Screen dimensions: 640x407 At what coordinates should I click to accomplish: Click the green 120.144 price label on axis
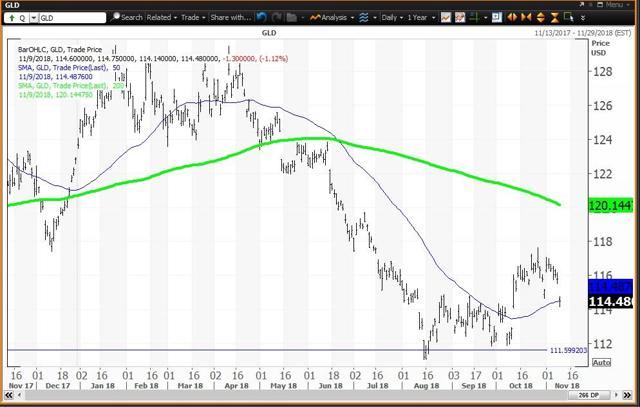coord(610,206)
